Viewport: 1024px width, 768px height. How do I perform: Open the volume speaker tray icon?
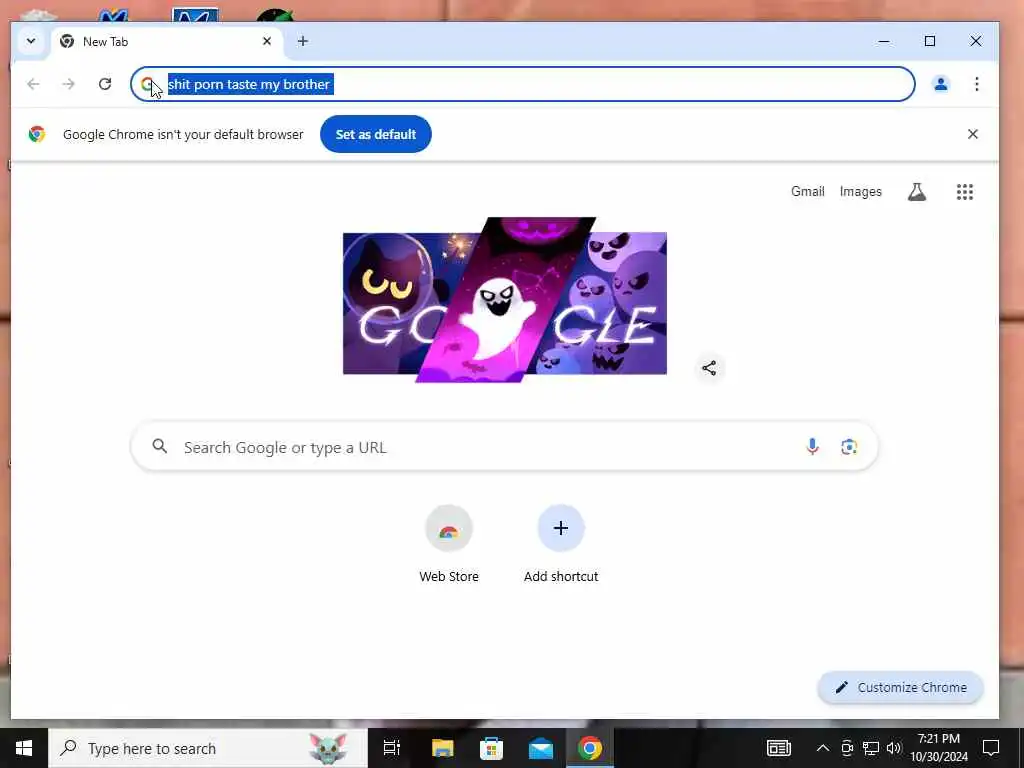tap(894, 748)
